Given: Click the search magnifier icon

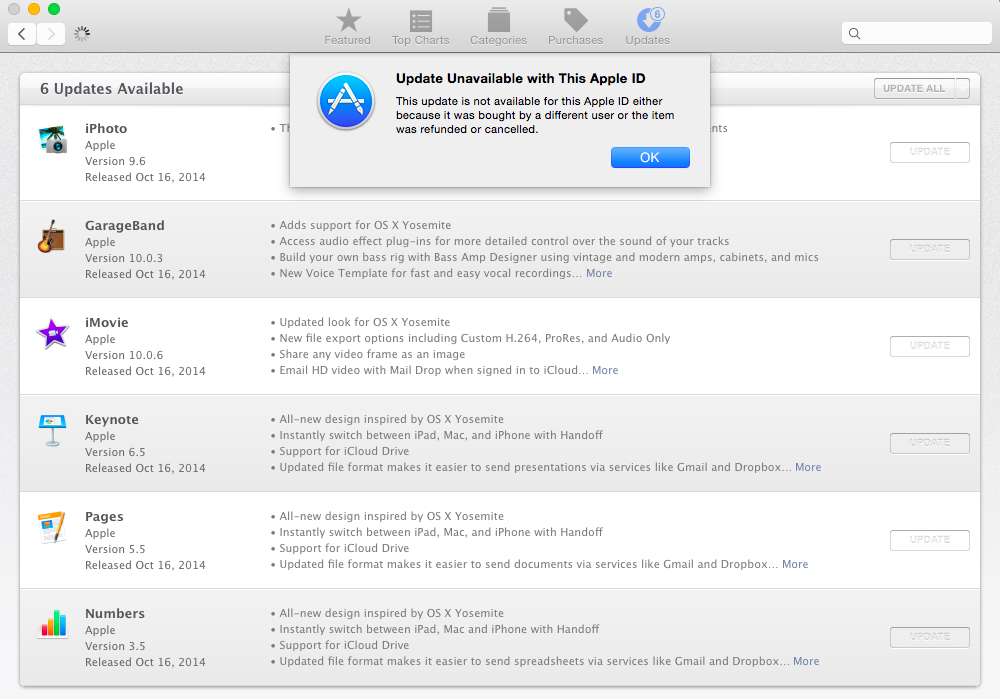Looking at the screenshot, I should point(855,34).
